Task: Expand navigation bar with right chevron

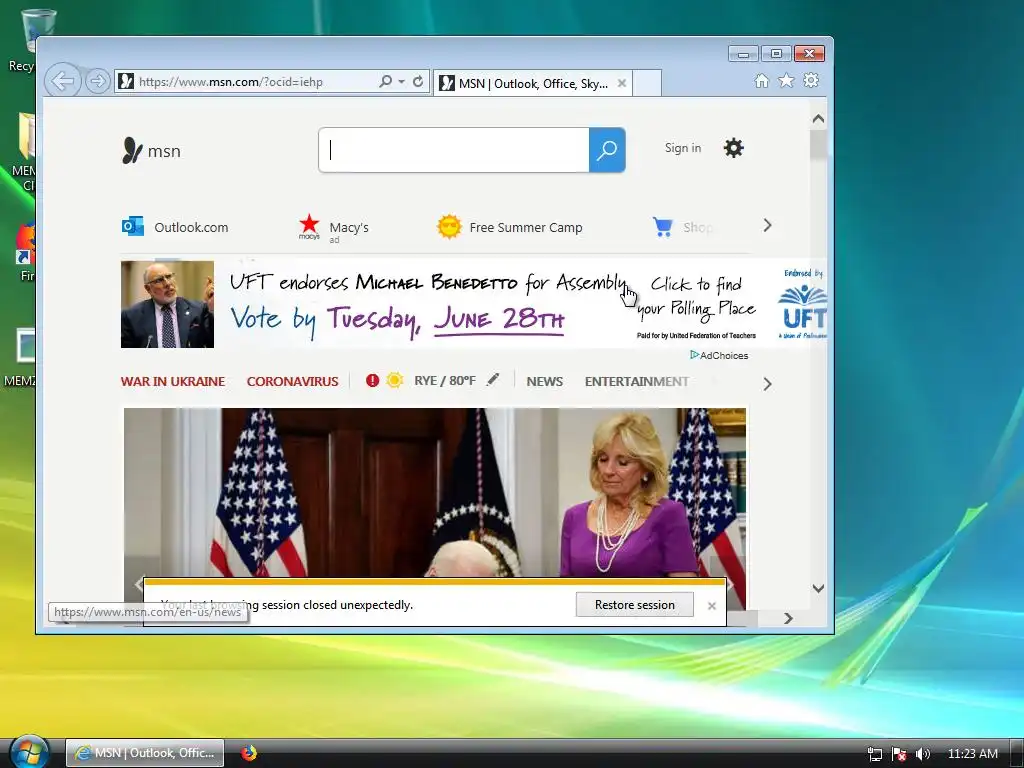Action: [x=767, y=384]
